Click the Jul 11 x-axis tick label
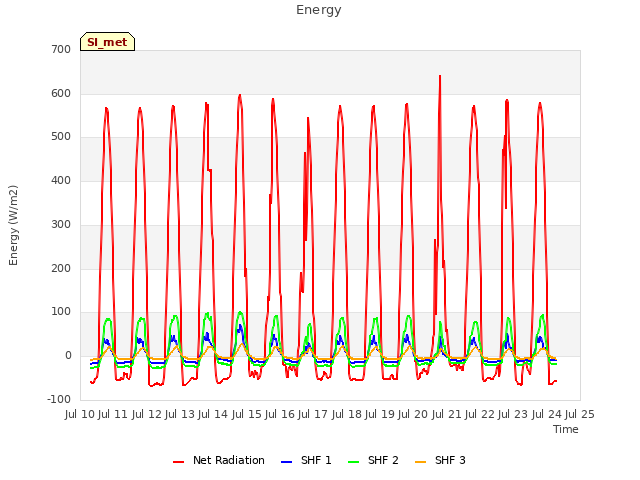 click(113, 415)
